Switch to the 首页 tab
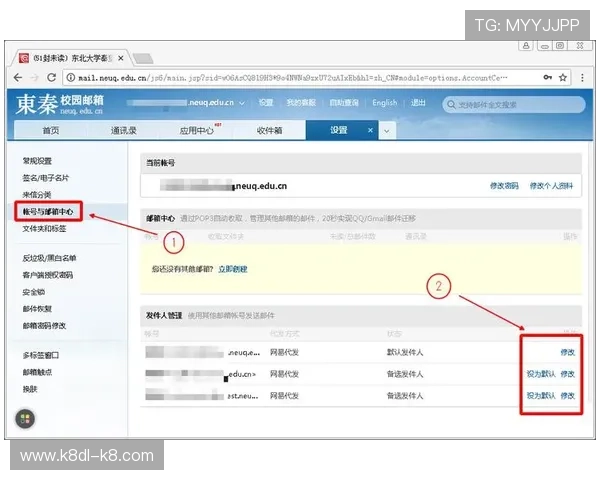This screenshot has width=600, height=480. [x=50, y=130]
